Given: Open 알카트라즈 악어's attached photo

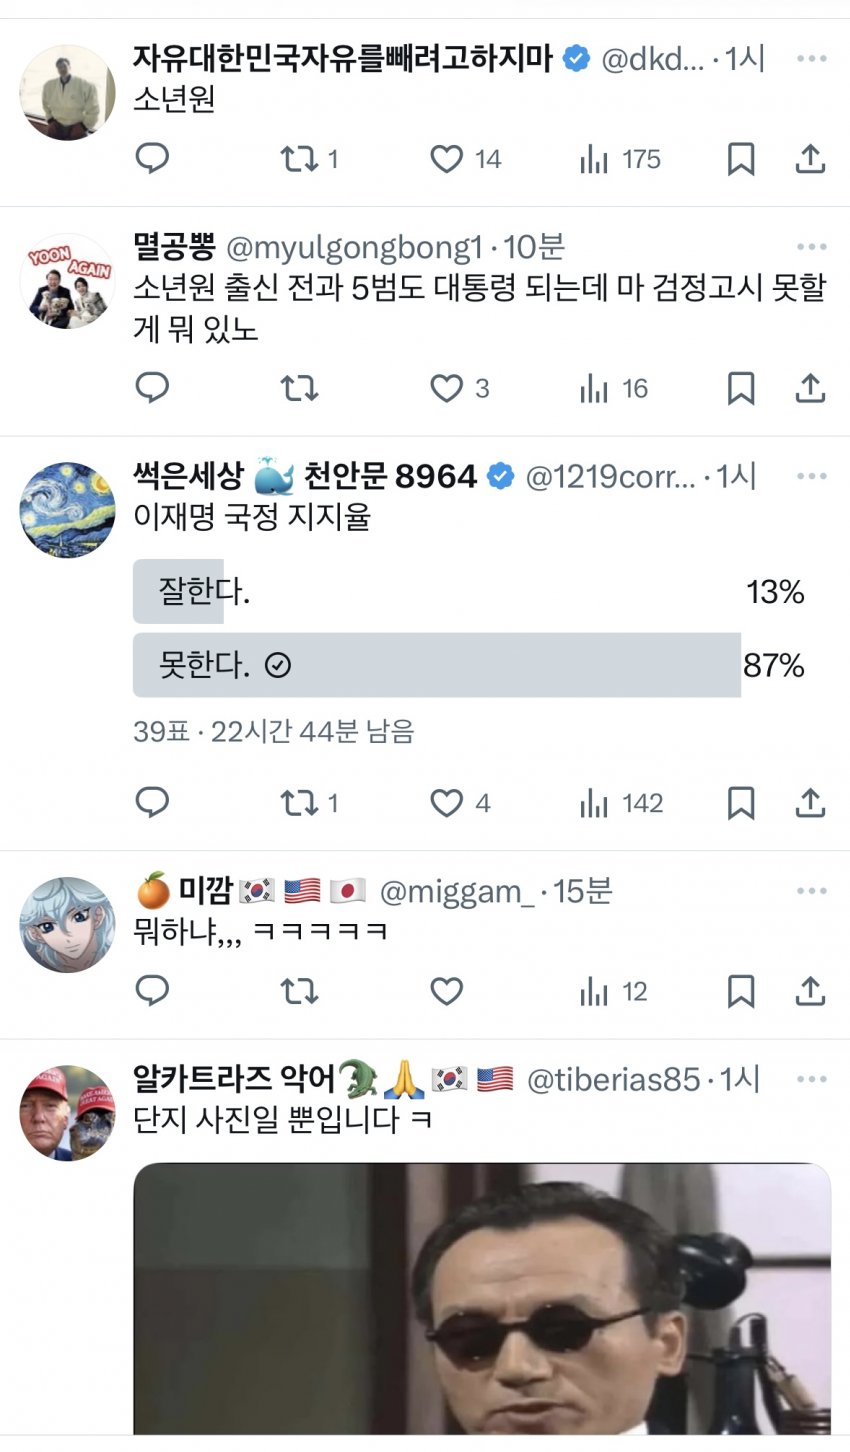Looking at the screenshot, I should (x=482, y=1298).
